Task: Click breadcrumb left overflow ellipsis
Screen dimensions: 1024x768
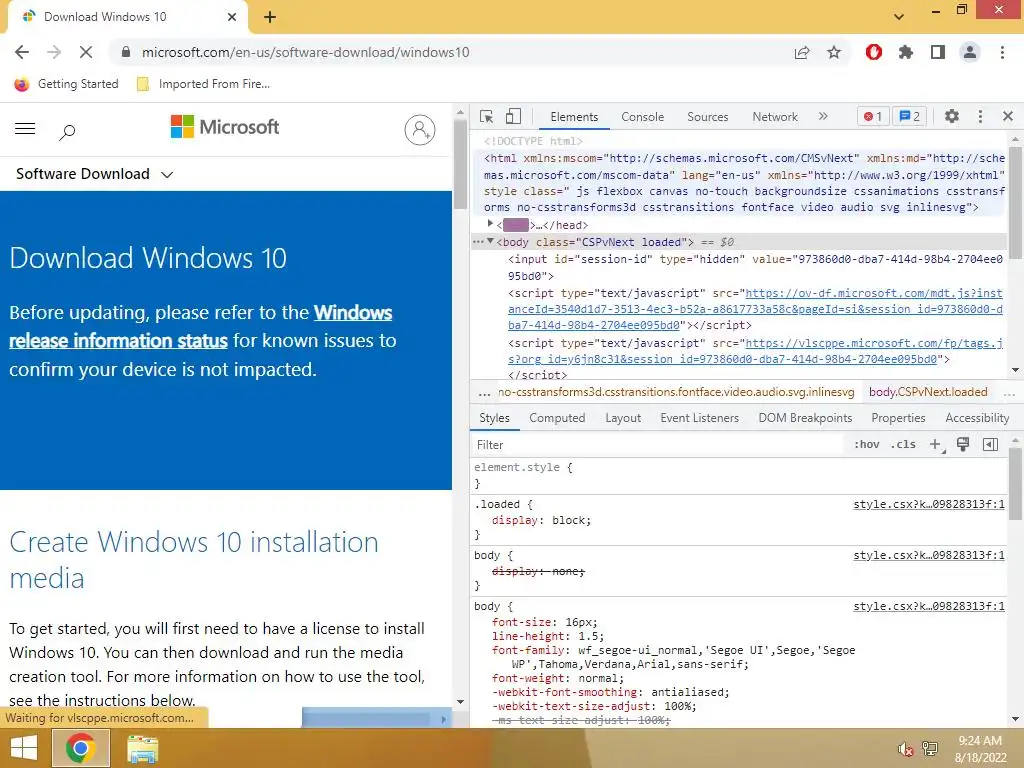Action: point(484,393)
